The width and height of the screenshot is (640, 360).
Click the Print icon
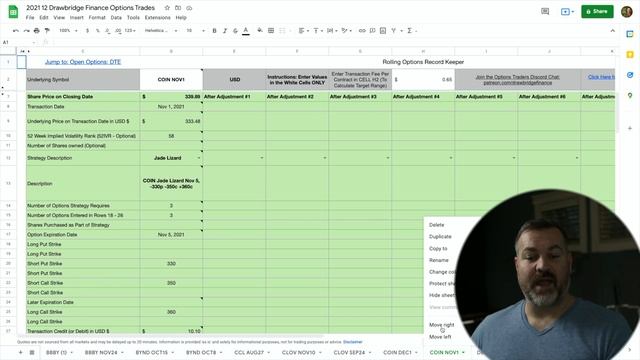[37, 31]
